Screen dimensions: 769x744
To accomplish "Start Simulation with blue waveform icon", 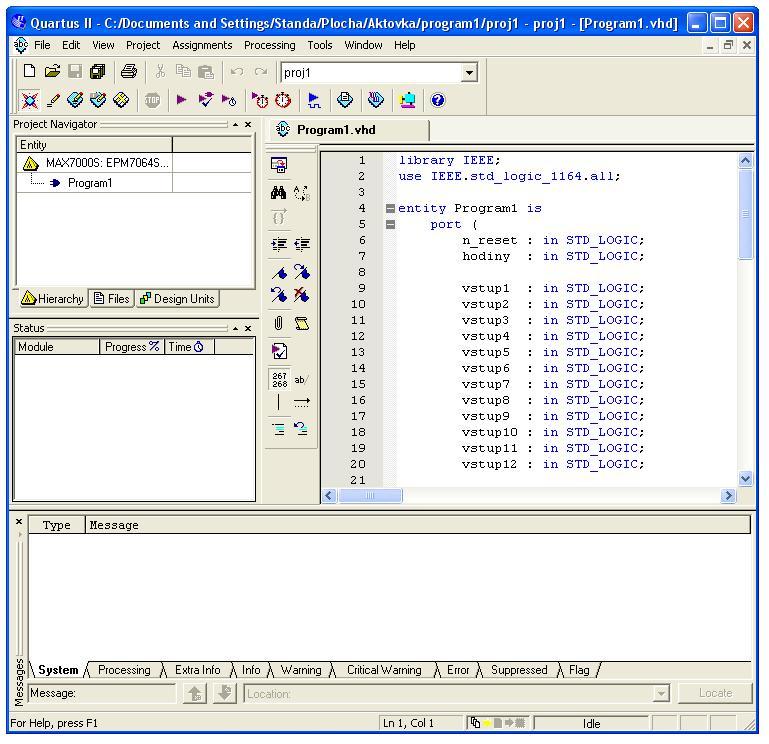I will click(x=314, y=100).
